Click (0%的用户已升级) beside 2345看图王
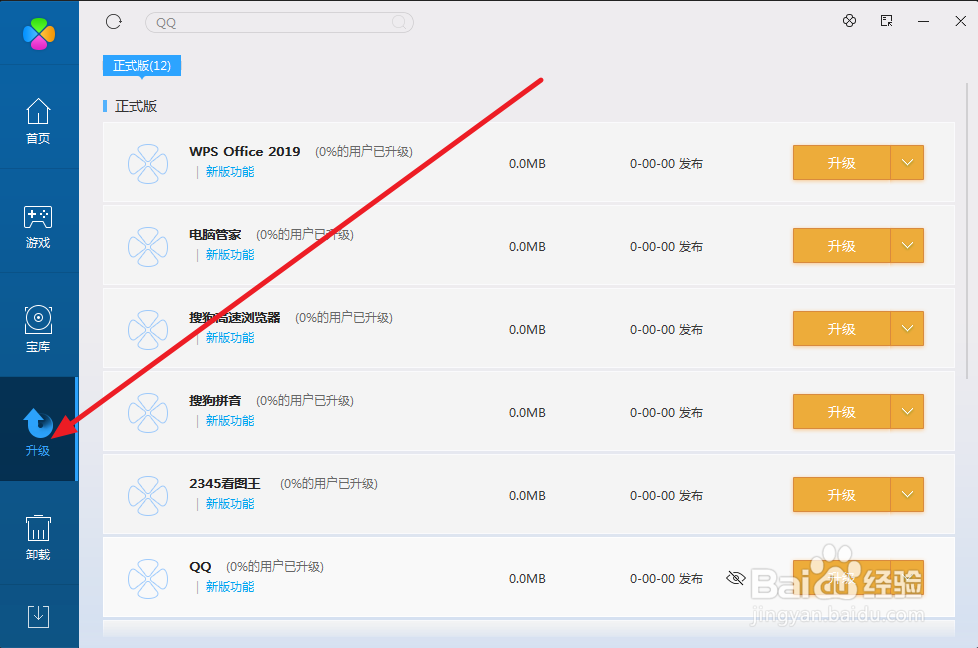Viewport: 978px width, 648px height. 329,483
